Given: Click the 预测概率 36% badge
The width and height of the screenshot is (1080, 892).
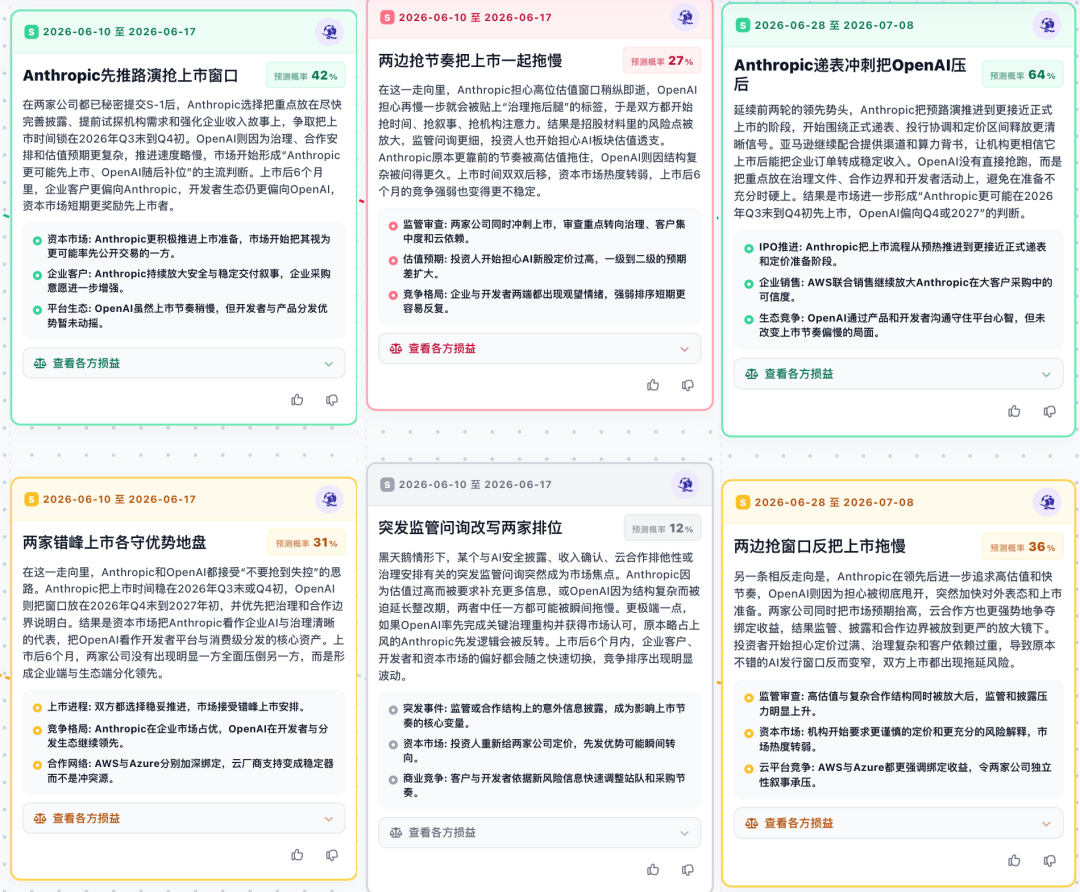Looking at the screenshot, I should (1023, 547).
